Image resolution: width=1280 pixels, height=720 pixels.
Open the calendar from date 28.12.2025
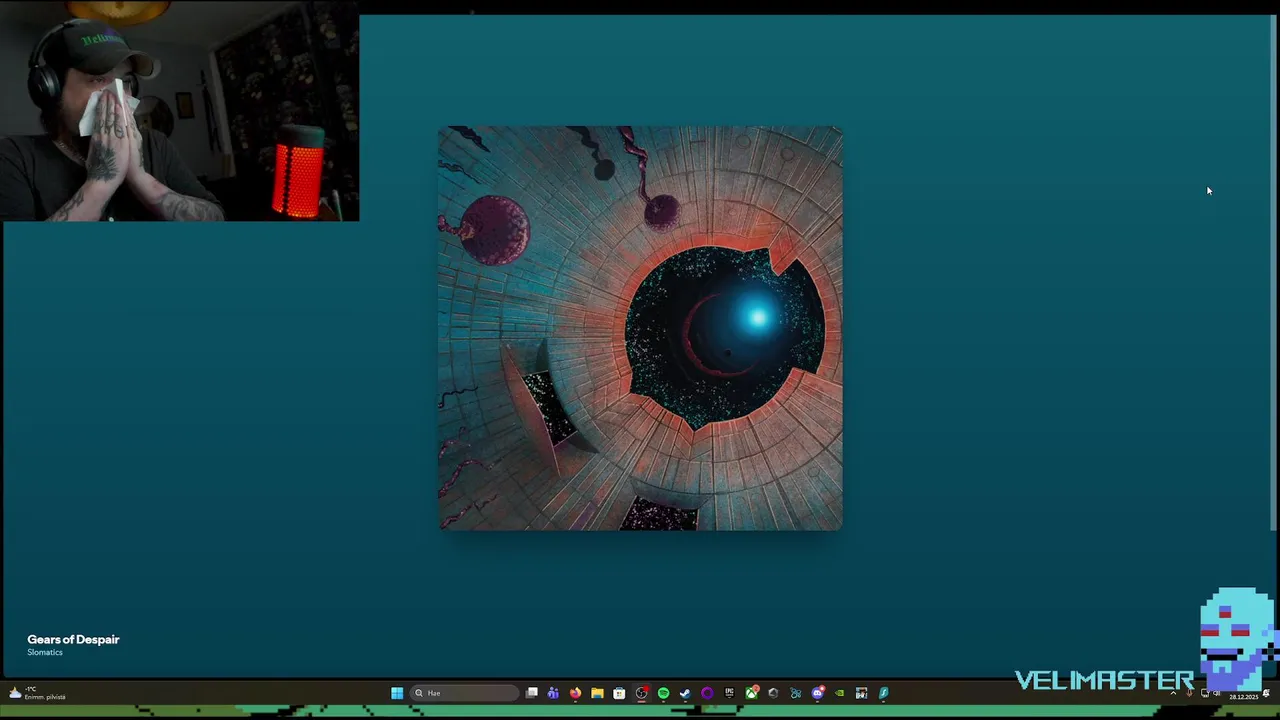pos(1244,697)
